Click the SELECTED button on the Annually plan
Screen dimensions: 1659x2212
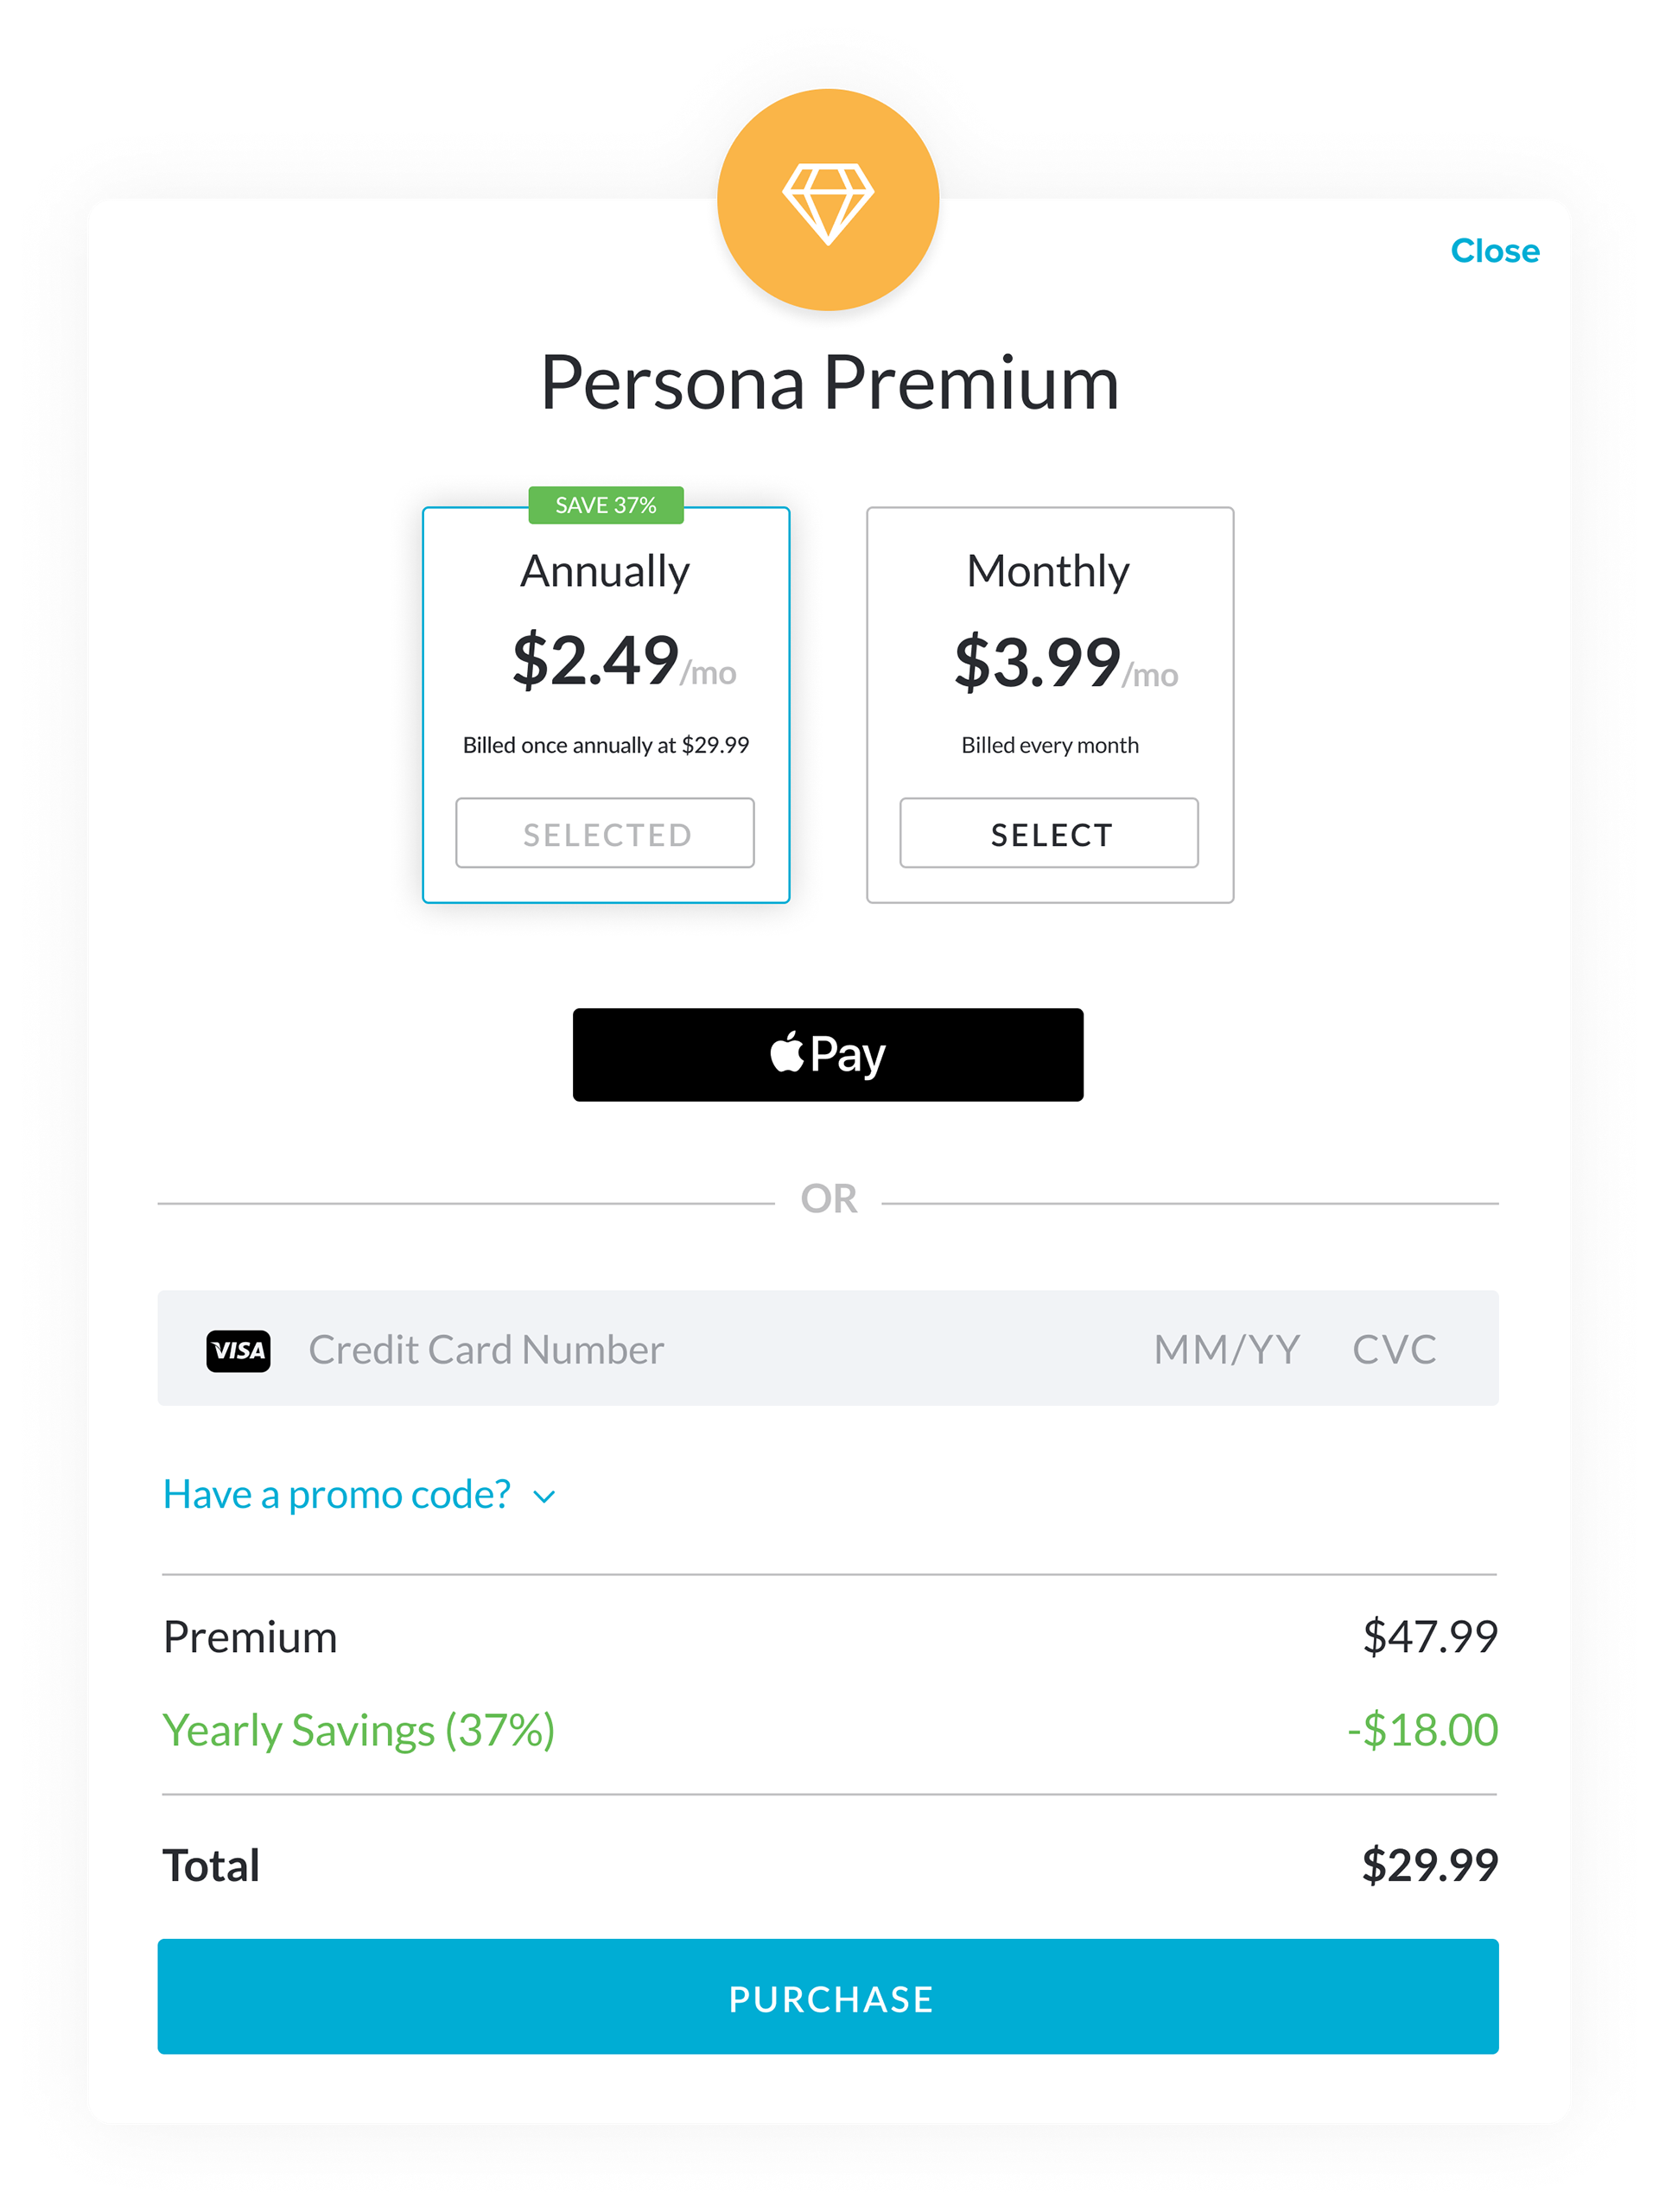tap(605, 833)
